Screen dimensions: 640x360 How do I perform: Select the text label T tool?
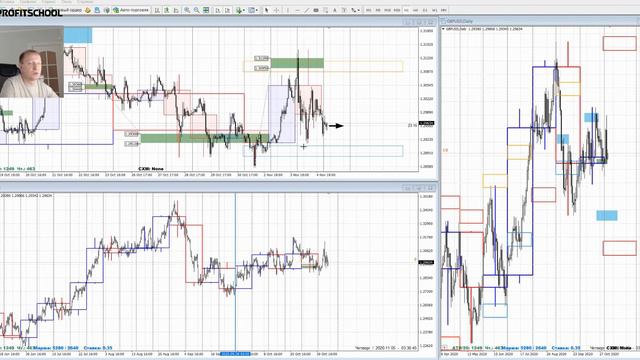pyautogui.click(x=344, y=10)
